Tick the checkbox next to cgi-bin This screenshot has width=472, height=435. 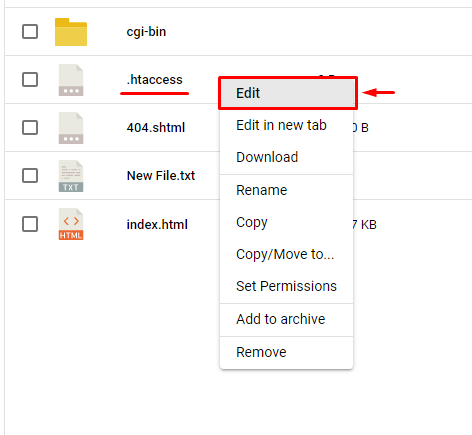click(30, 32)
